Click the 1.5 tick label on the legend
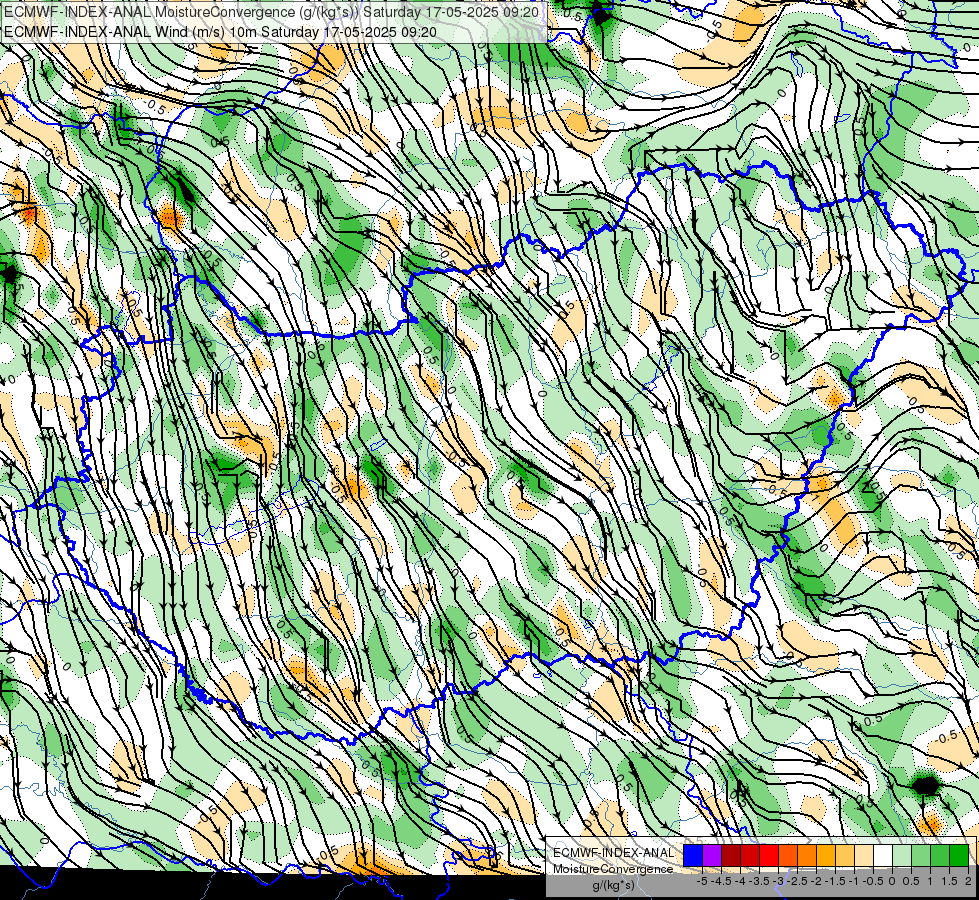Viewport: 979px width, 900px height. coord(950,881)
